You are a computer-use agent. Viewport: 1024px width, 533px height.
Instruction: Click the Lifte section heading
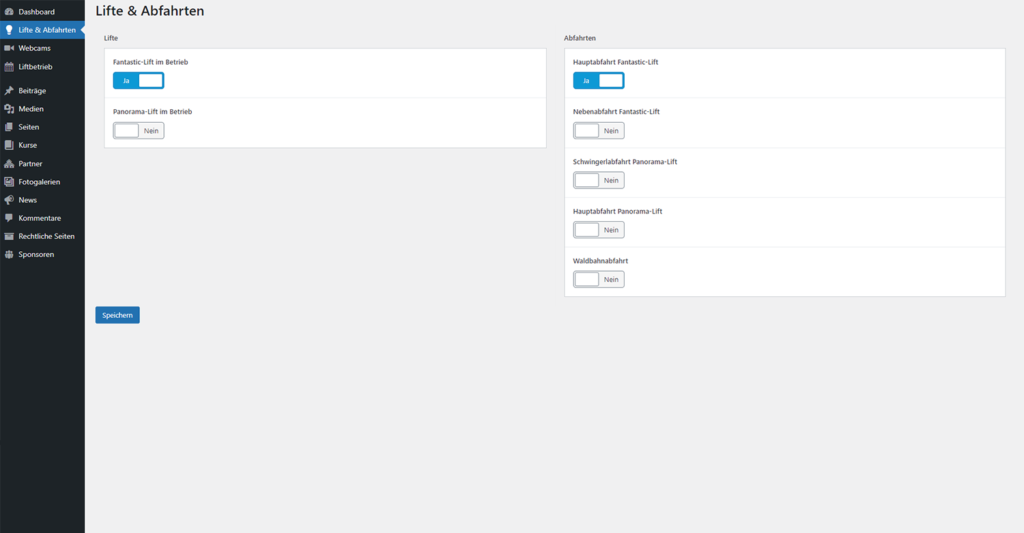[111, 38]
